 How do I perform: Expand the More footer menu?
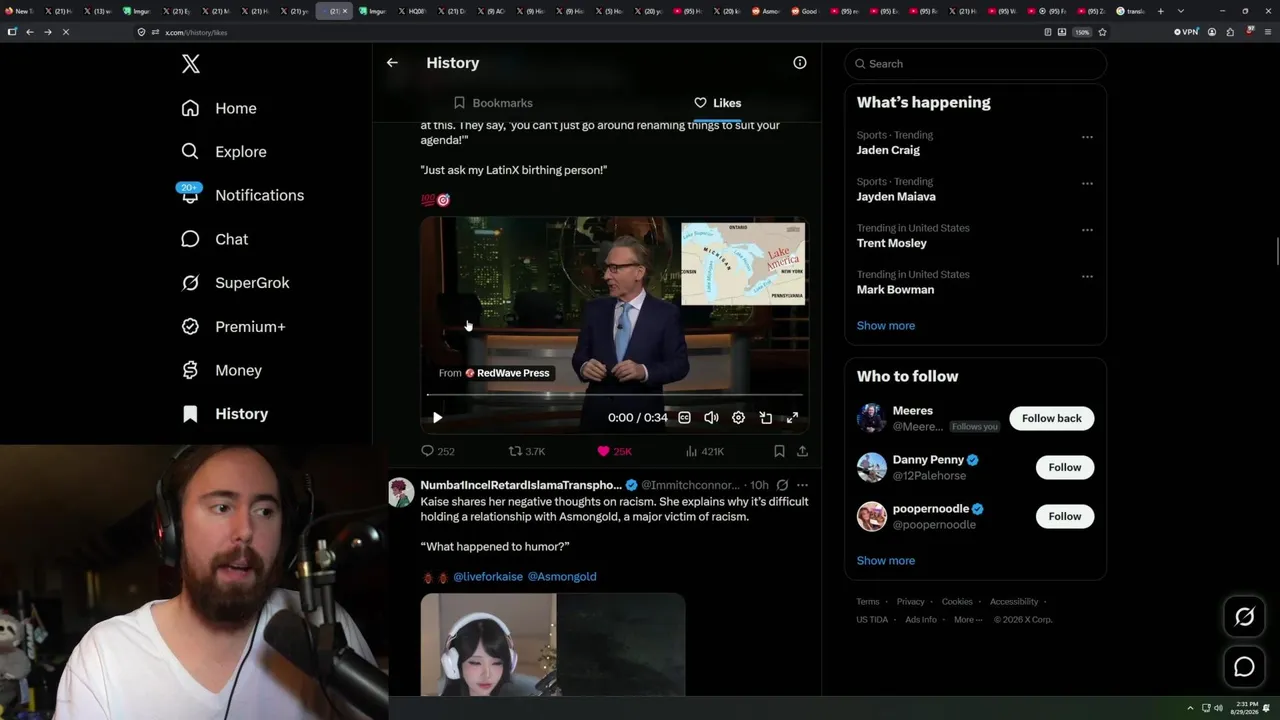(968, 620)
